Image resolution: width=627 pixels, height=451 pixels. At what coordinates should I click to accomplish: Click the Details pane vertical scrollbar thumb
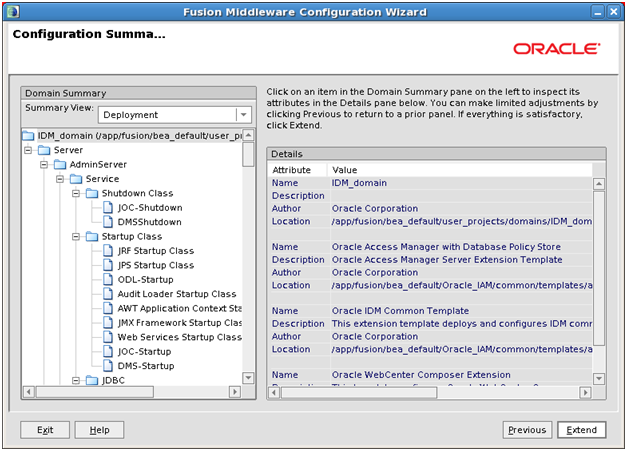599,268
